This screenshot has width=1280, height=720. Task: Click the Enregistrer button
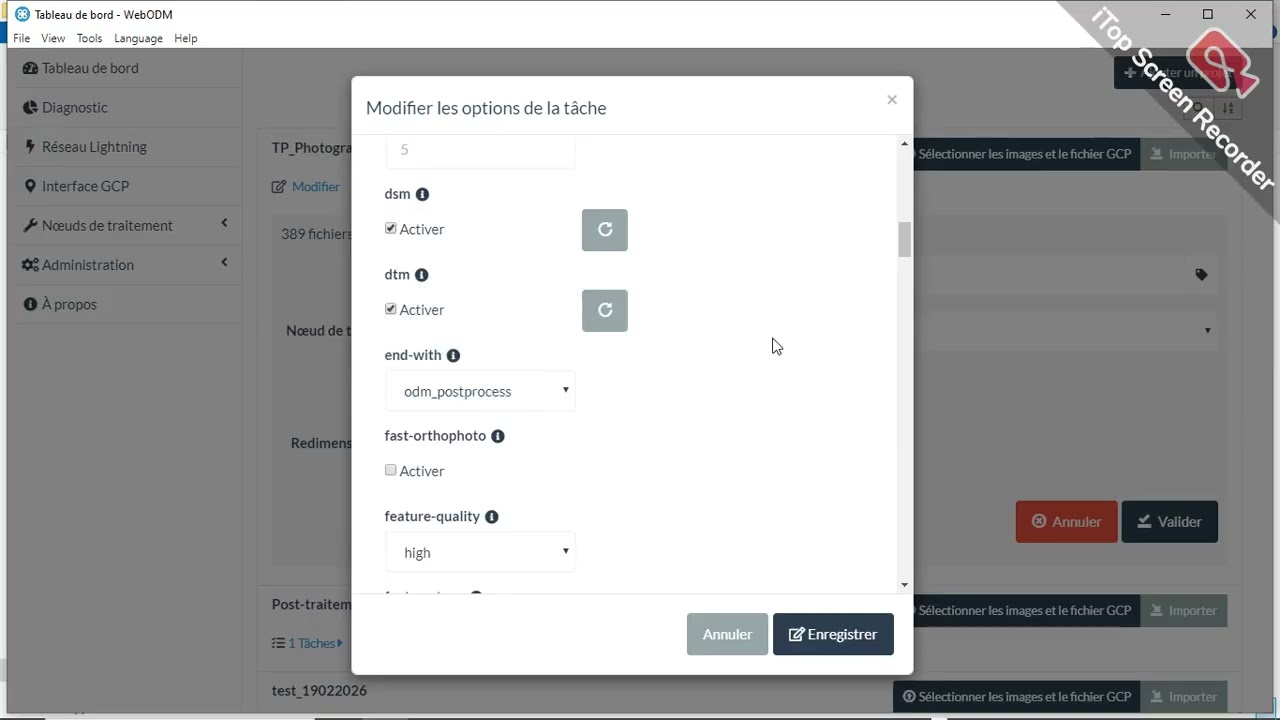[833, 634]
